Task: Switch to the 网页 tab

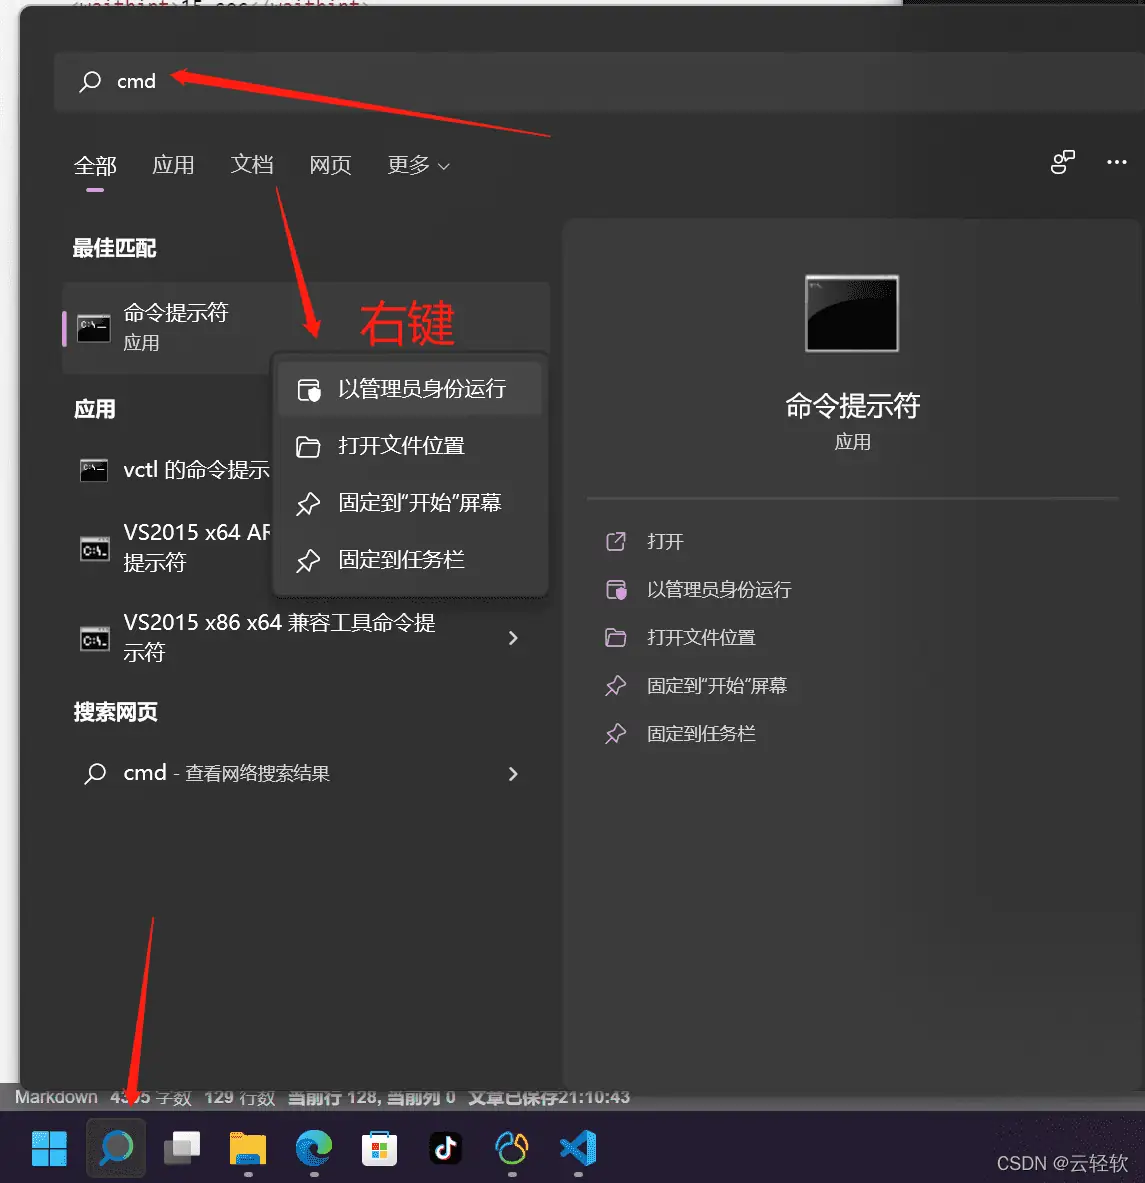Action: pyautogui.click(x=330, y=165)
